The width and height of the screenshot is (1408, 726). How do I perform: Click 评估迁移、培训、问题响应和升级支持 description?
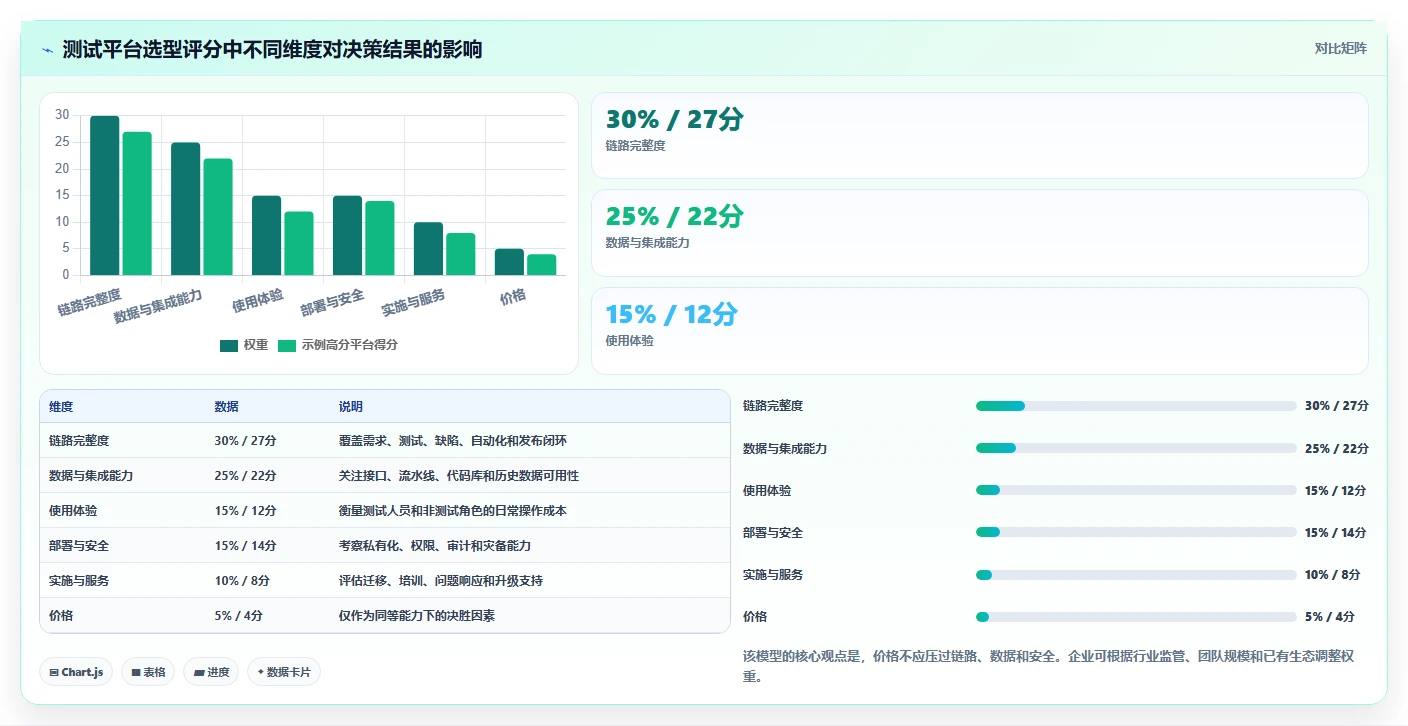[441, 581]
